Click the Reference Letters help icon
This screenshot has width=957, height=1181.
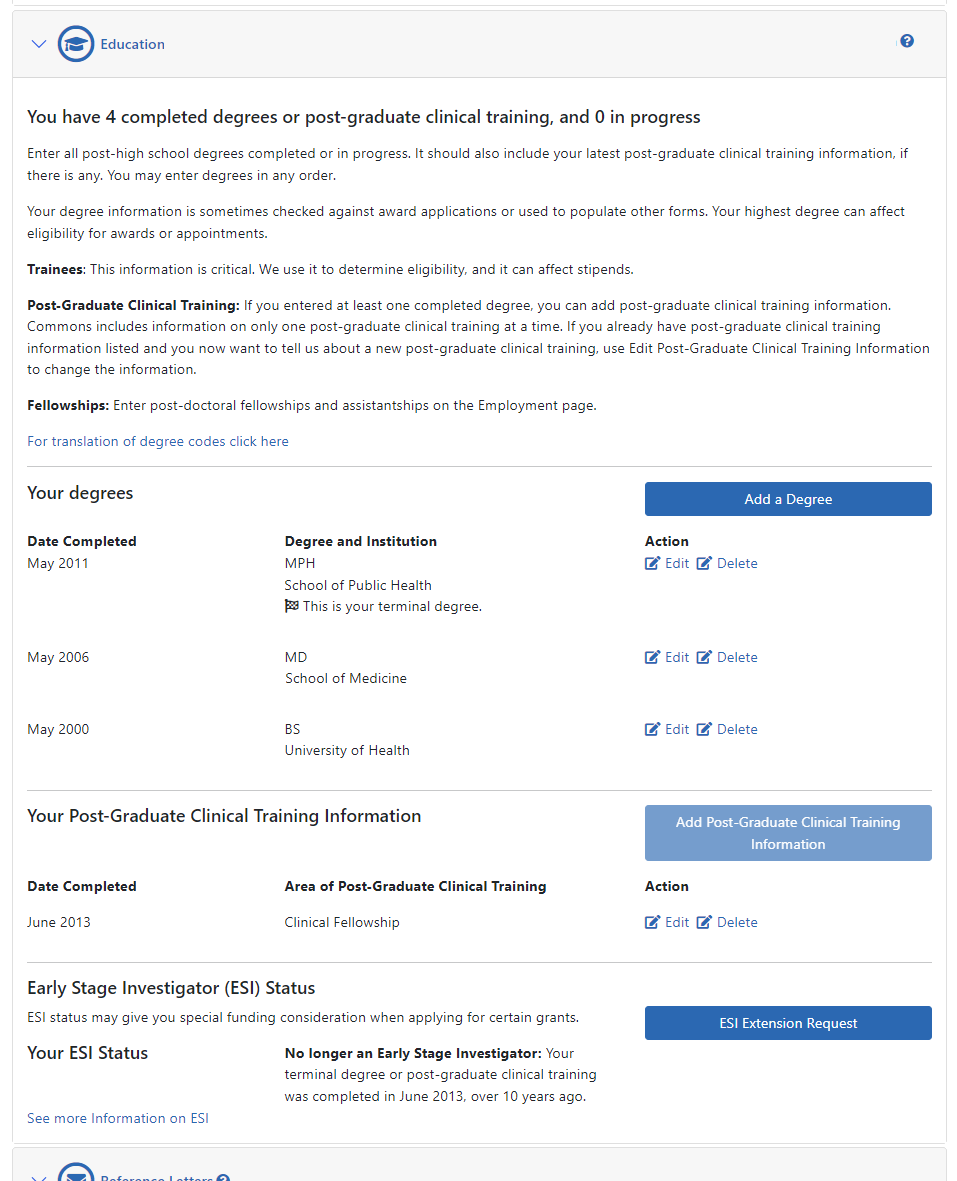(223, 1177)
